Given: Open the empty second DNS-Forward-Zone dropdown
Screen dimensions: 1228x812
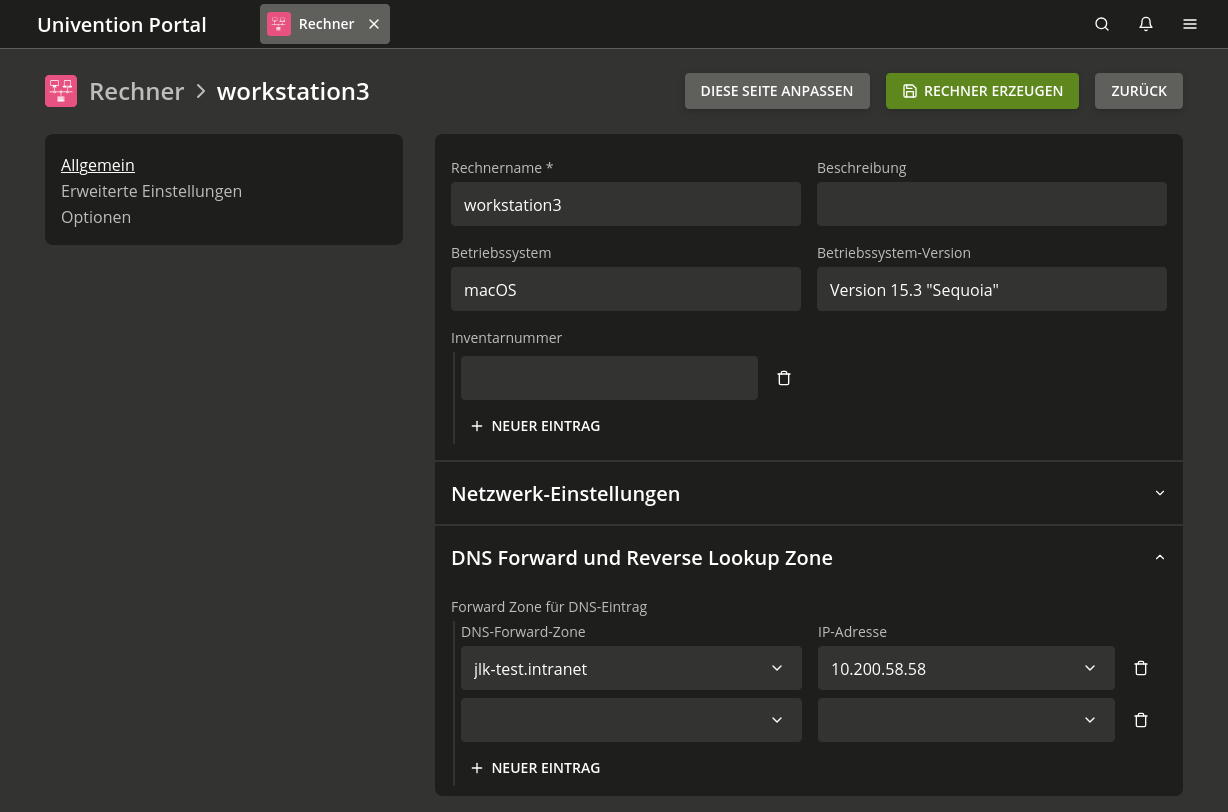Looking at the screenshot, I should (x=776, y=720).
